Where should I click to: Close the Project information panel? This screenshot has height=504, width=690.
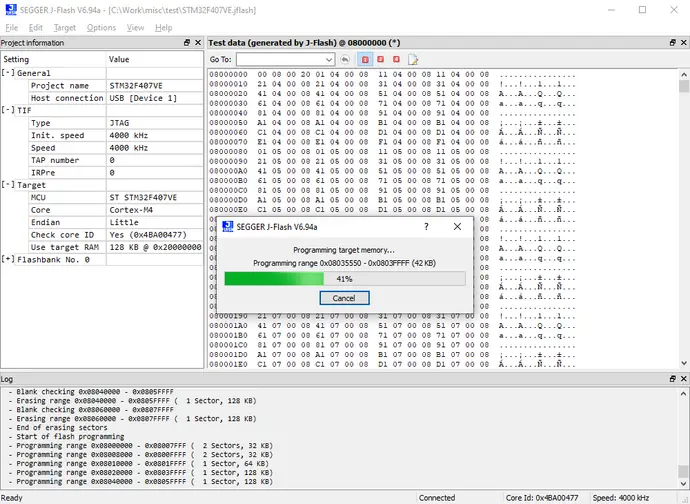[197, 43]
